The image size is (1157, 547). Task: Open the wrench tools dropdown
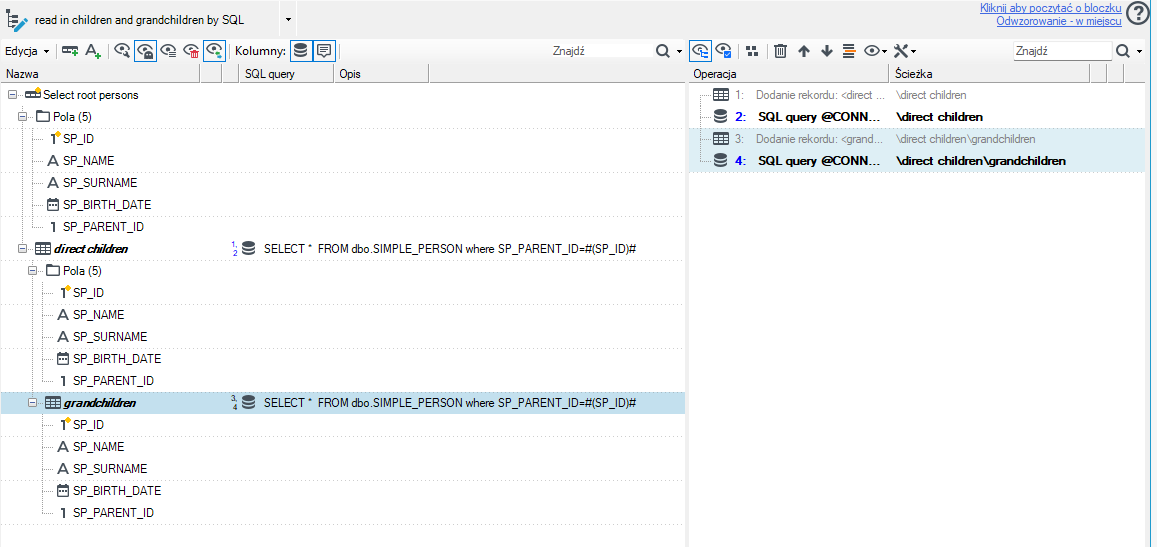point(905,51)
